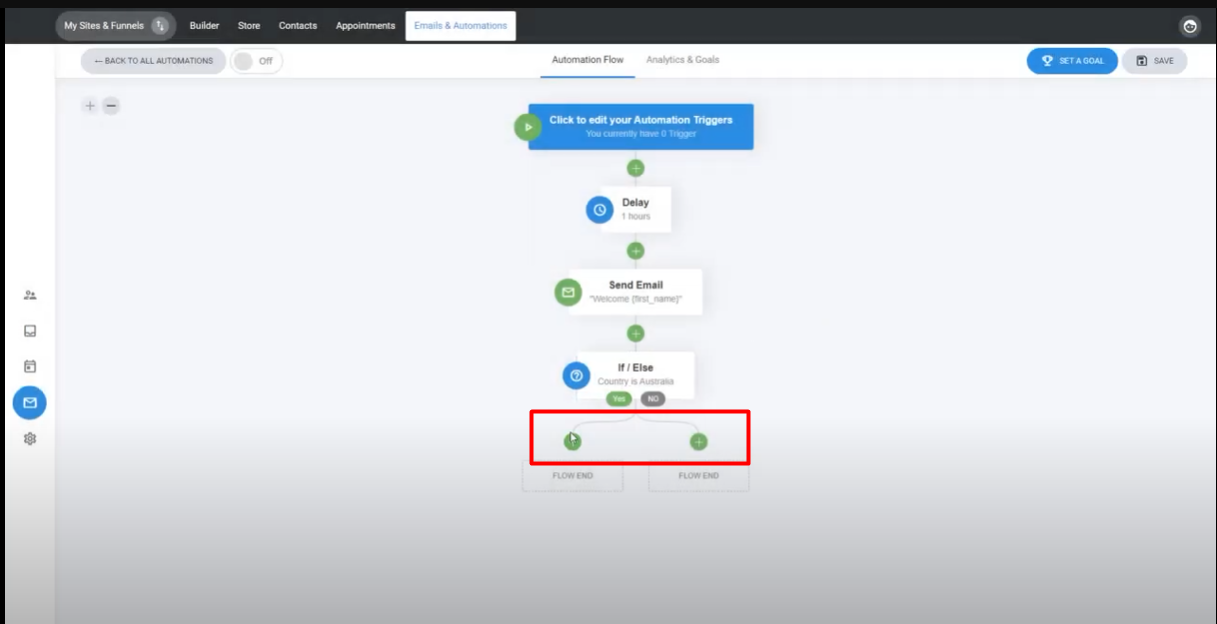This screenshot has width=1217, height=624.
Task: Open the Appointments menu item
Action: pyautogui.click(x=365, y=26)
